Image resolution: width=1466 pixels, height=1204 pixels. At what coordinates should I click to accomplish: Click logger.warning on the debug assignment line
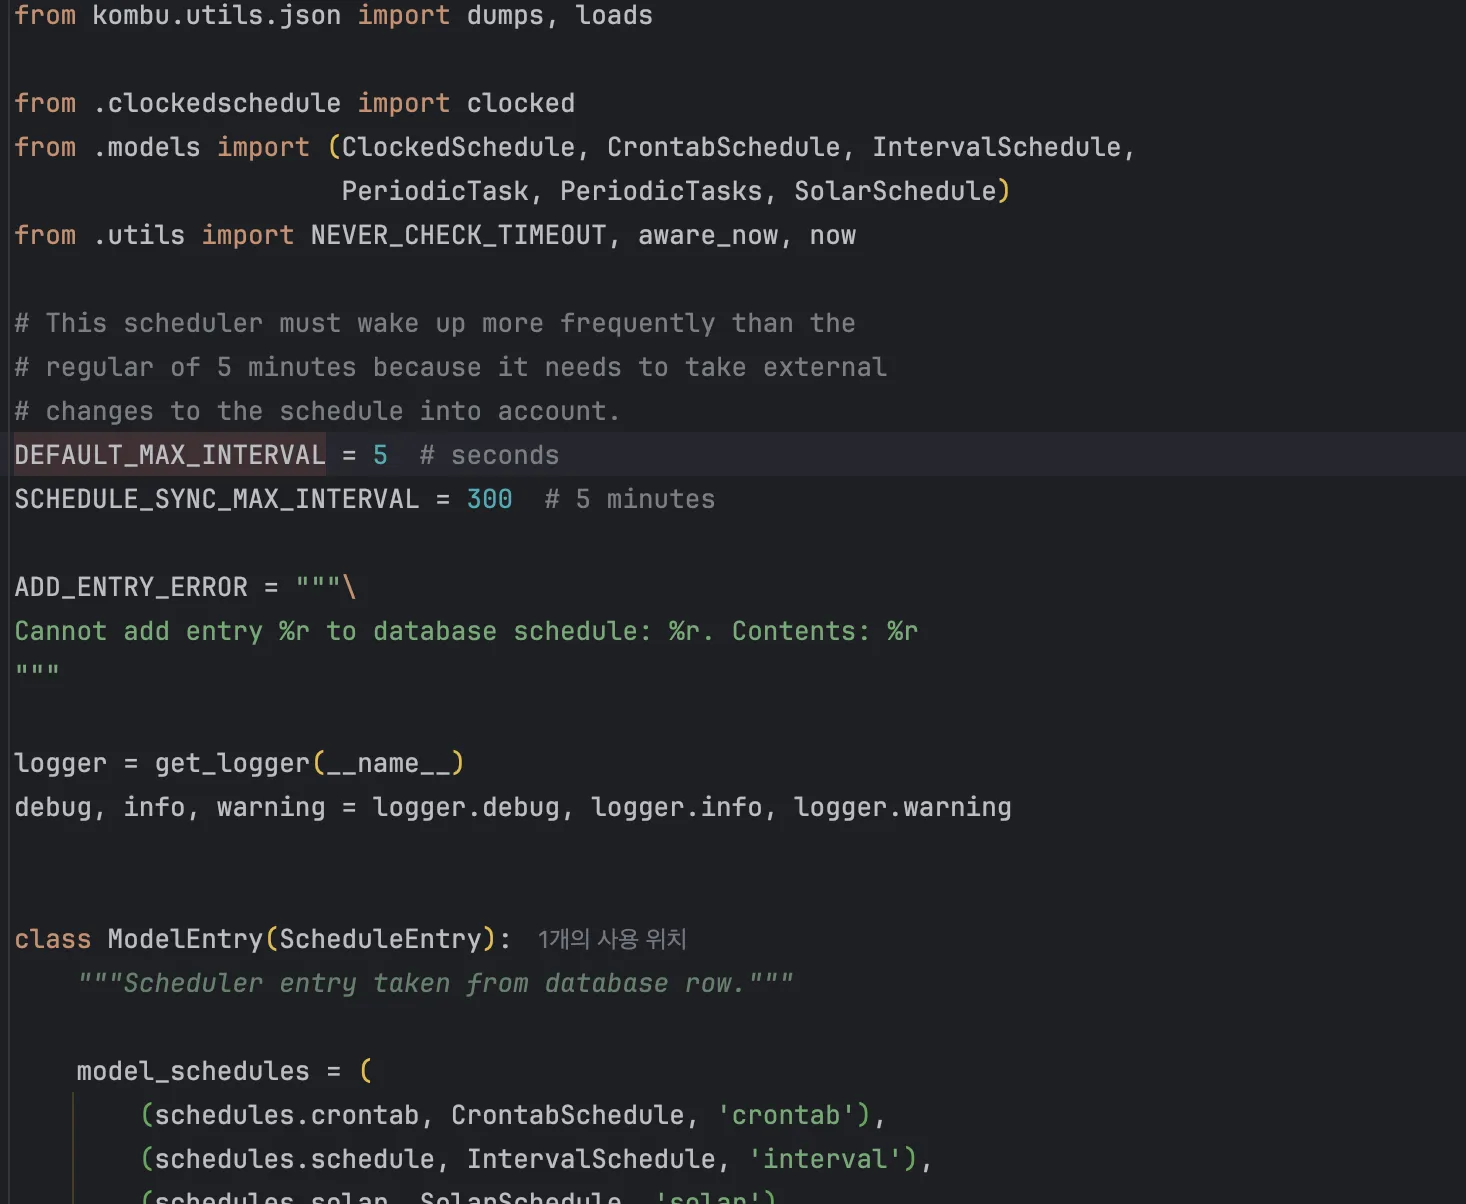click(x=902, y=806)
